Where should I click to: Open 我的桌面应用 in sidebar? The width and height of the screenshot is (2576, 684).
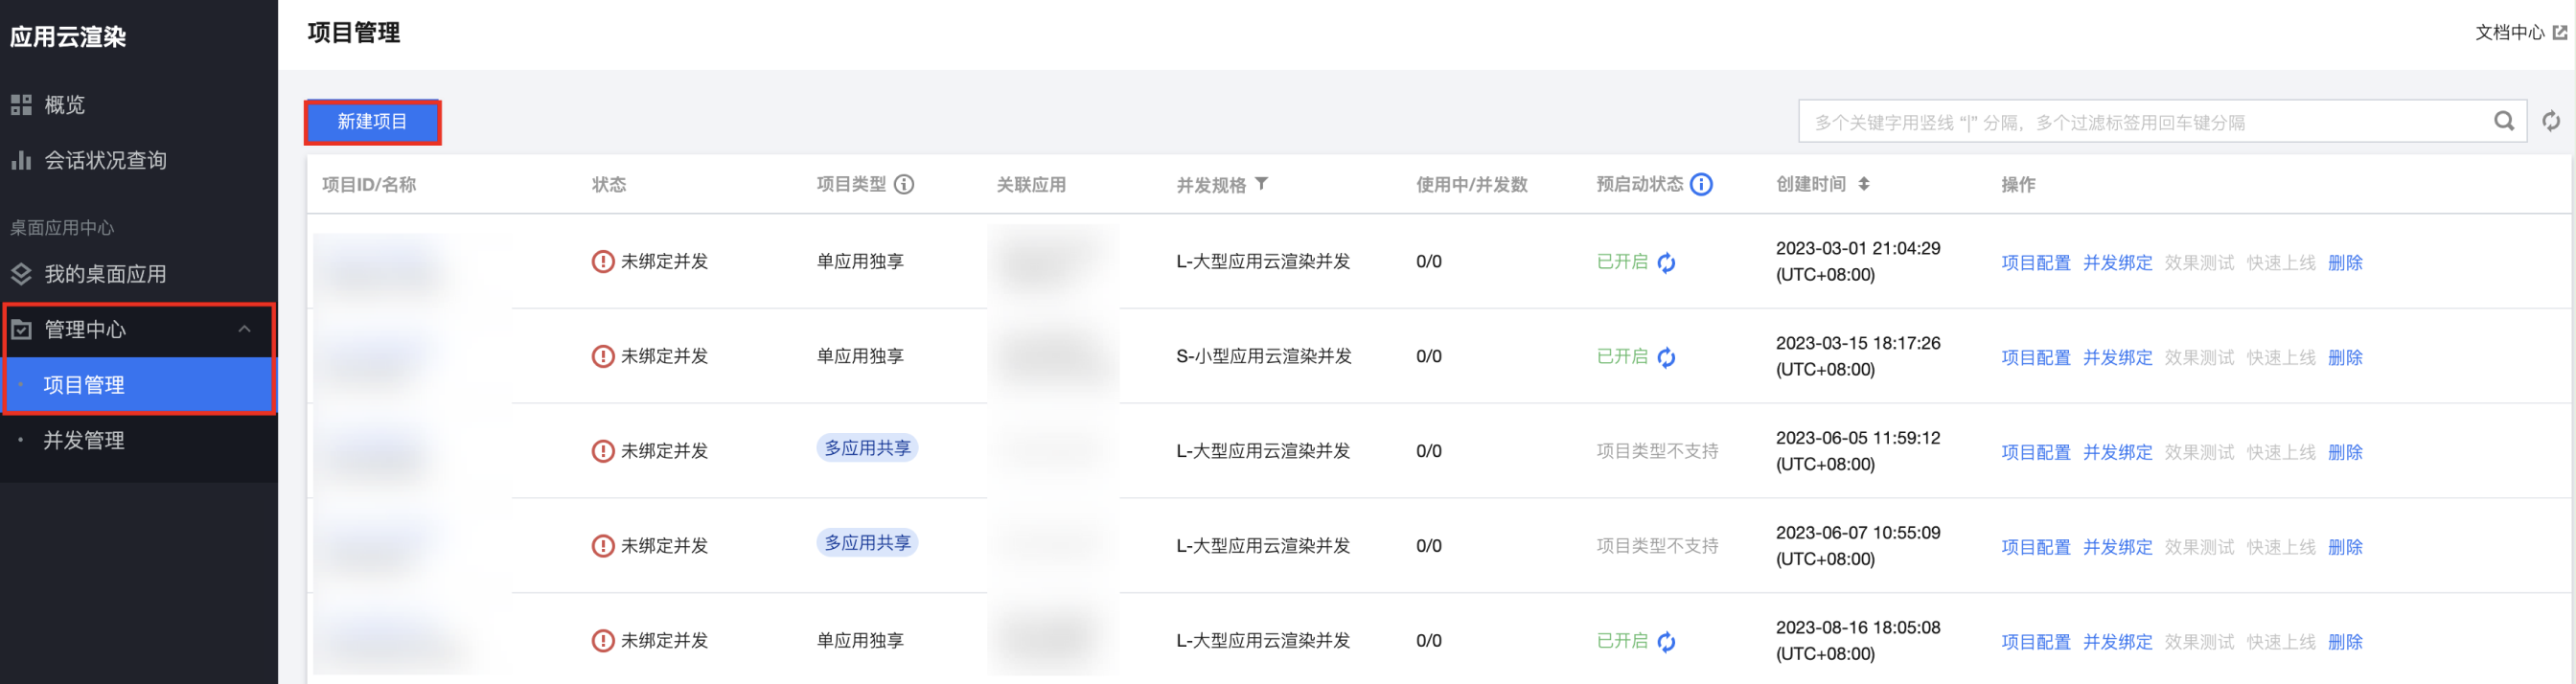point(105,274)
